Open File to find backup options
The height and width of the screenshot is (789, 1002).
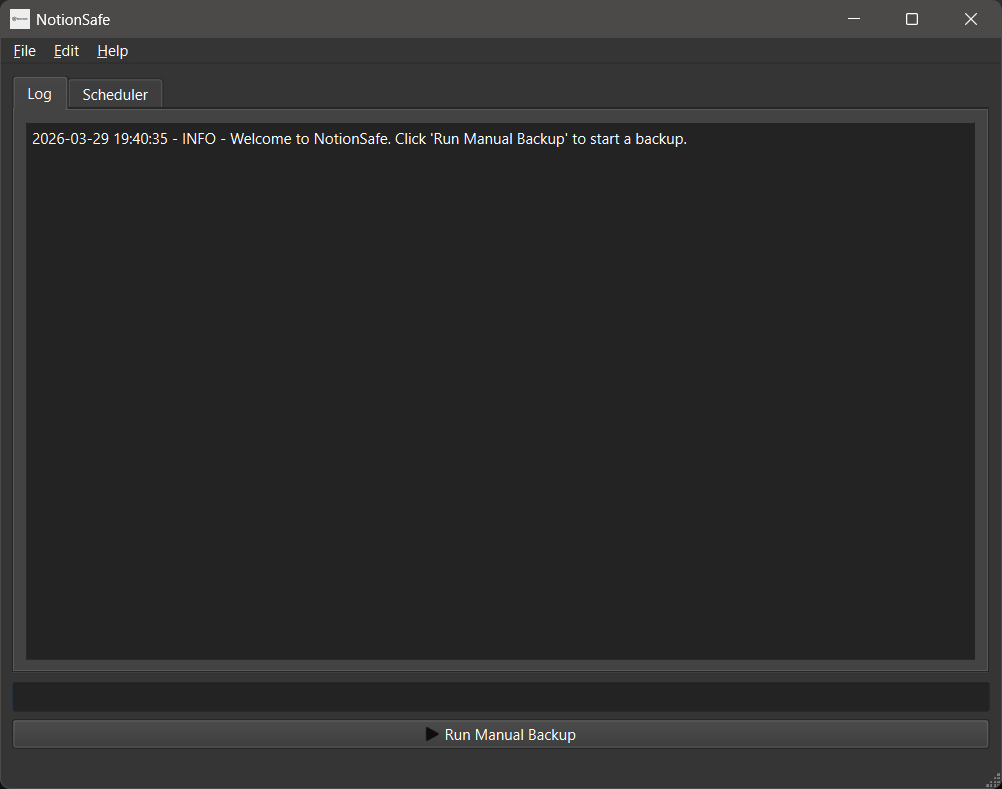[x=23, y=51]
